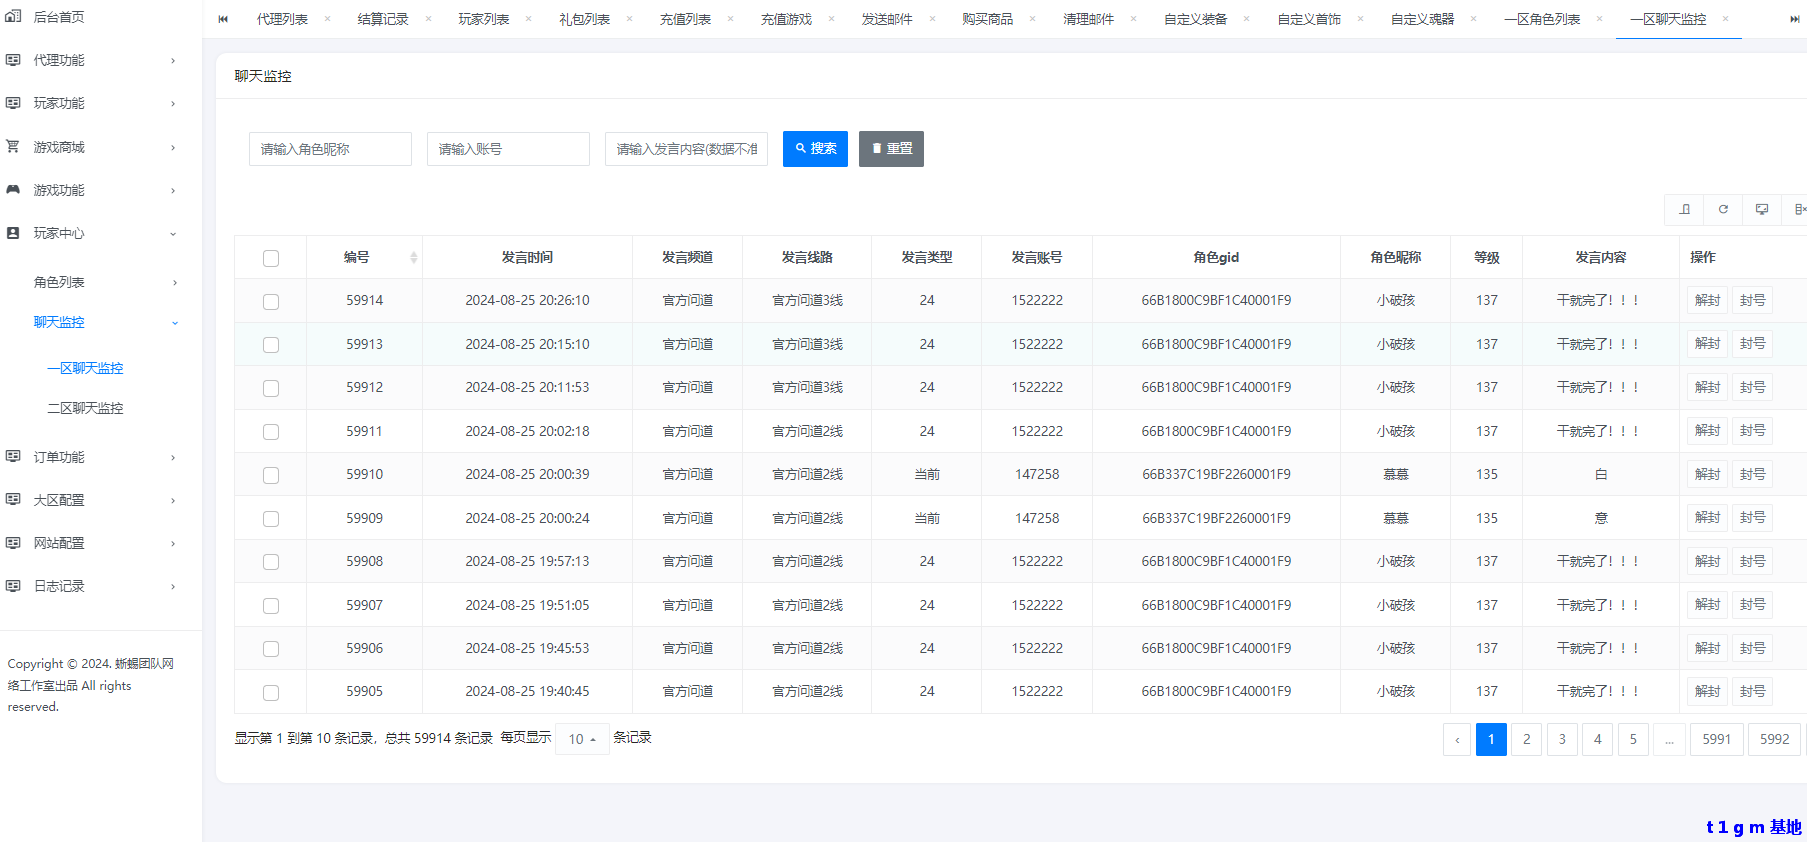This screenshot has width=1807, height=842.
Task: Close the 玩家列表 tab
Action: click(x=528, y=19)
